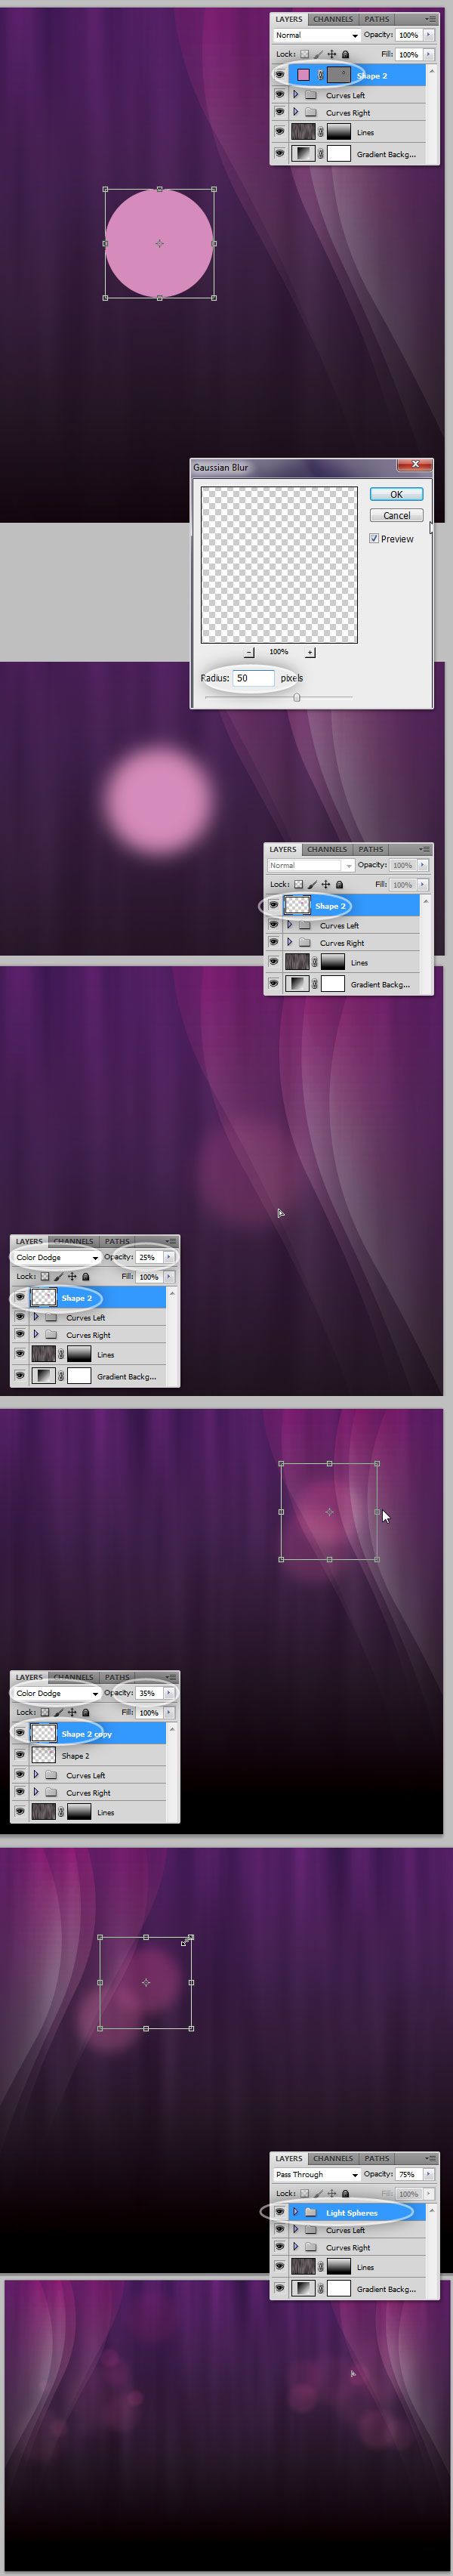Toggle Preview checkbox in Gaussian Blur

374,538
